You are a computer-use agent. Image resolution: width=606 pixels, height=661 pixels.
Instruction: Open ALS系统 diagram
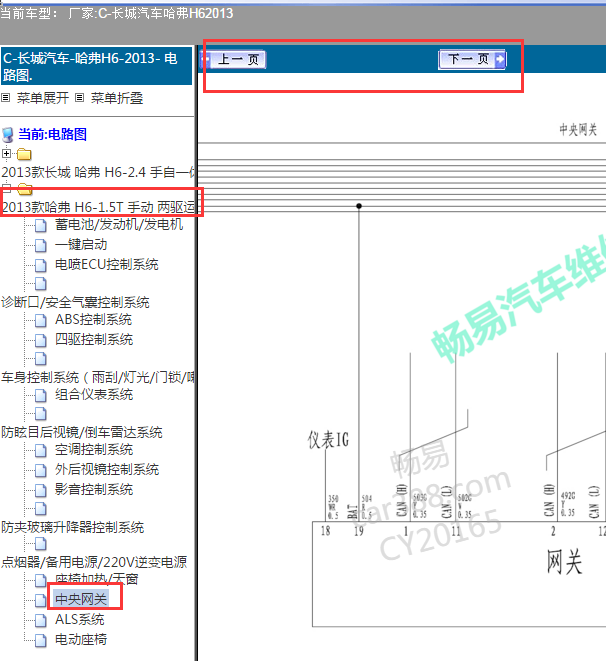pos(80,619)
